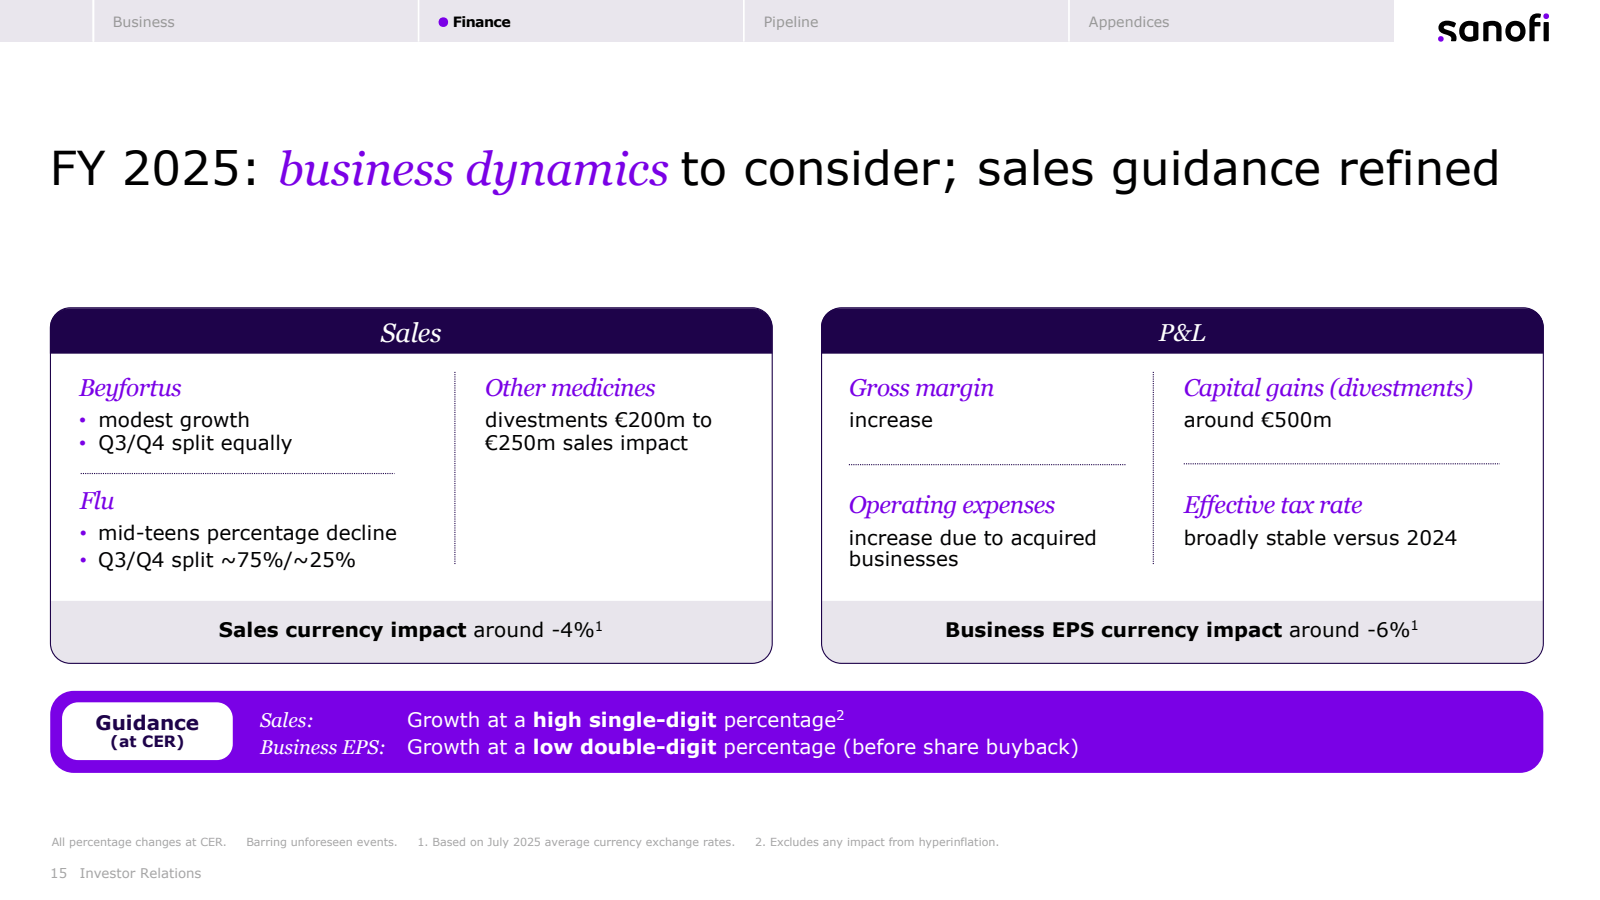Click the page number 15
This screenshot has height=900, width=1600.
[59, 873]
